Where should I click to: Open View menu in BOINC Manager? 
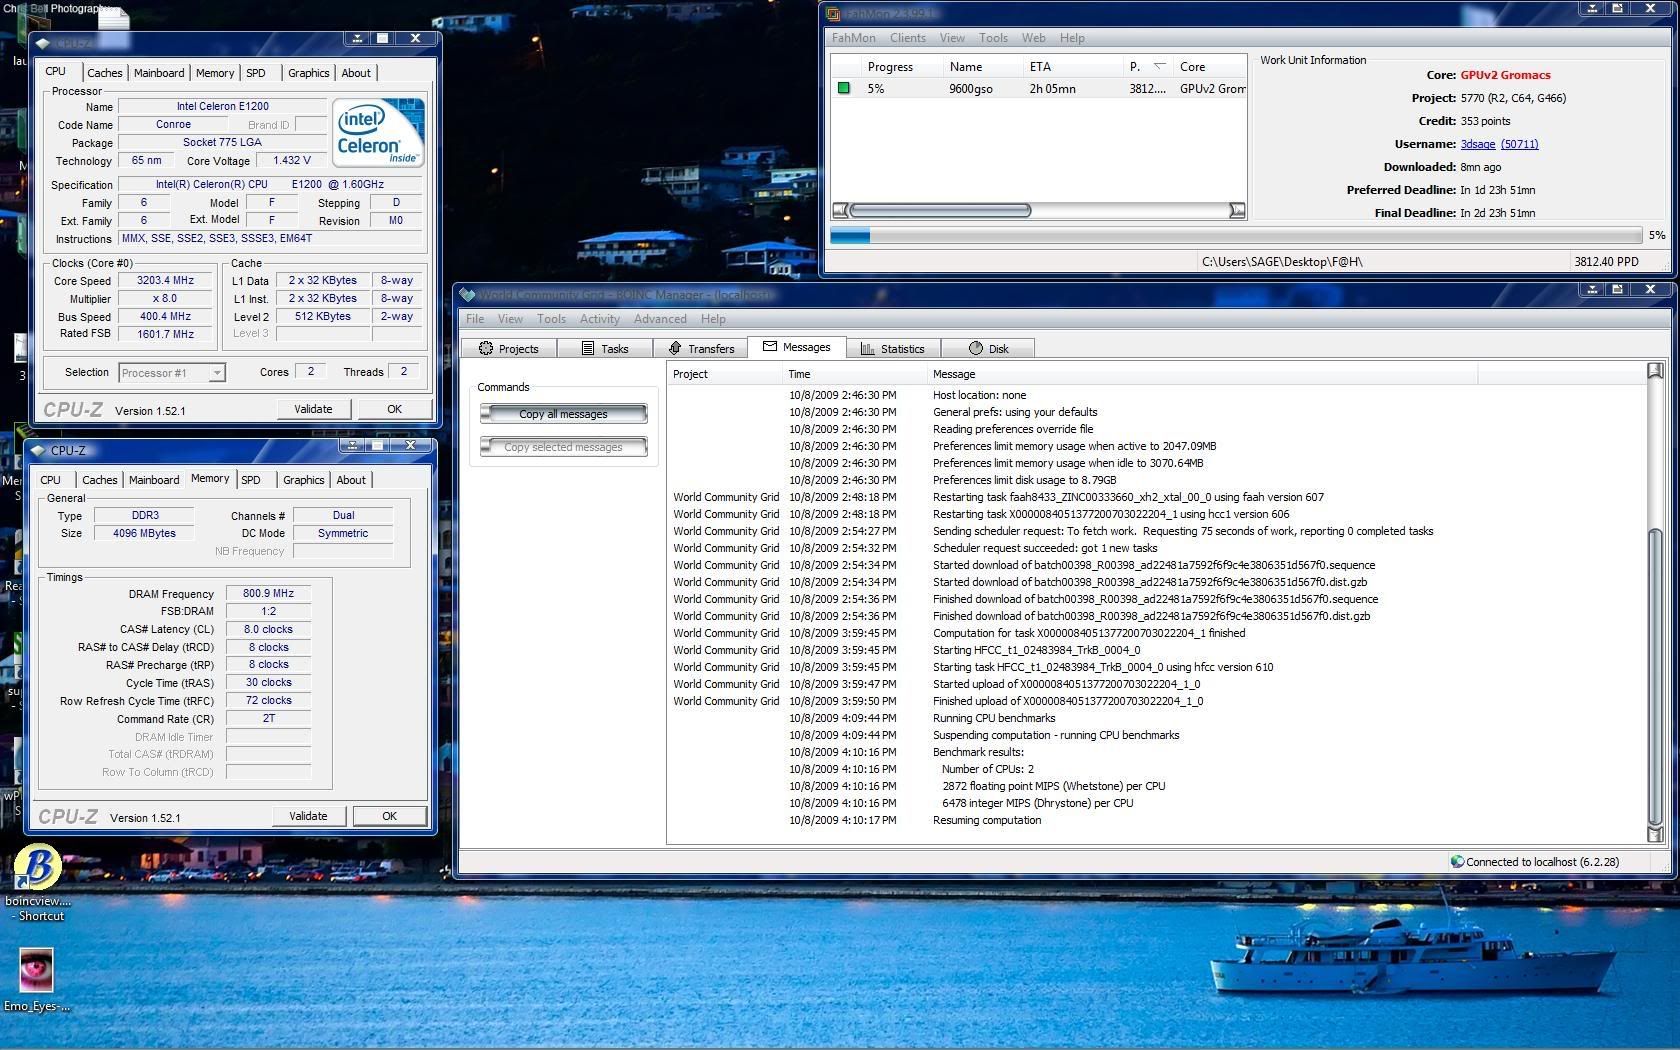click(x=510, y=319)
